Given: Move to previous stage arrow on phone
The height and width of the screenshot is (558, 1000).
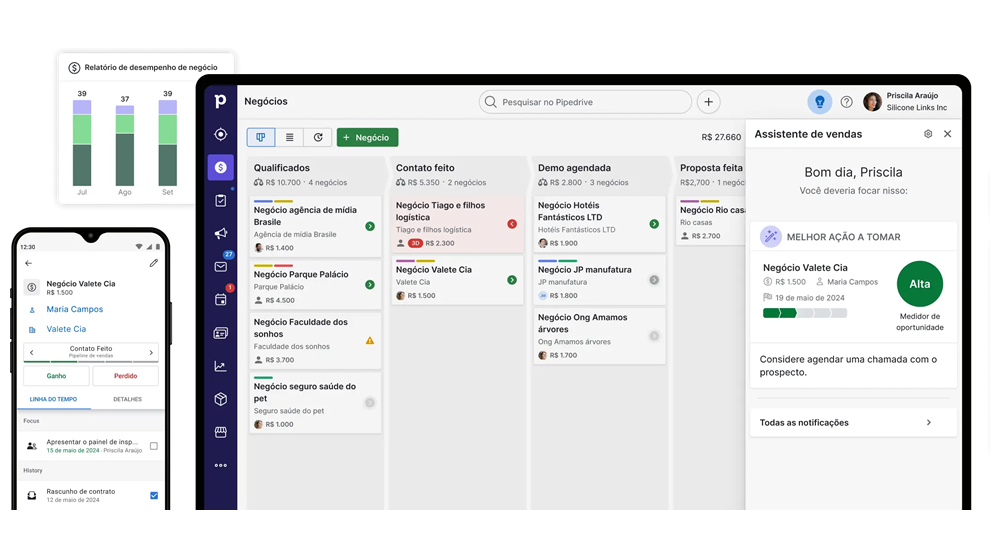Looking at the screenshot, I should click(31, 352).
